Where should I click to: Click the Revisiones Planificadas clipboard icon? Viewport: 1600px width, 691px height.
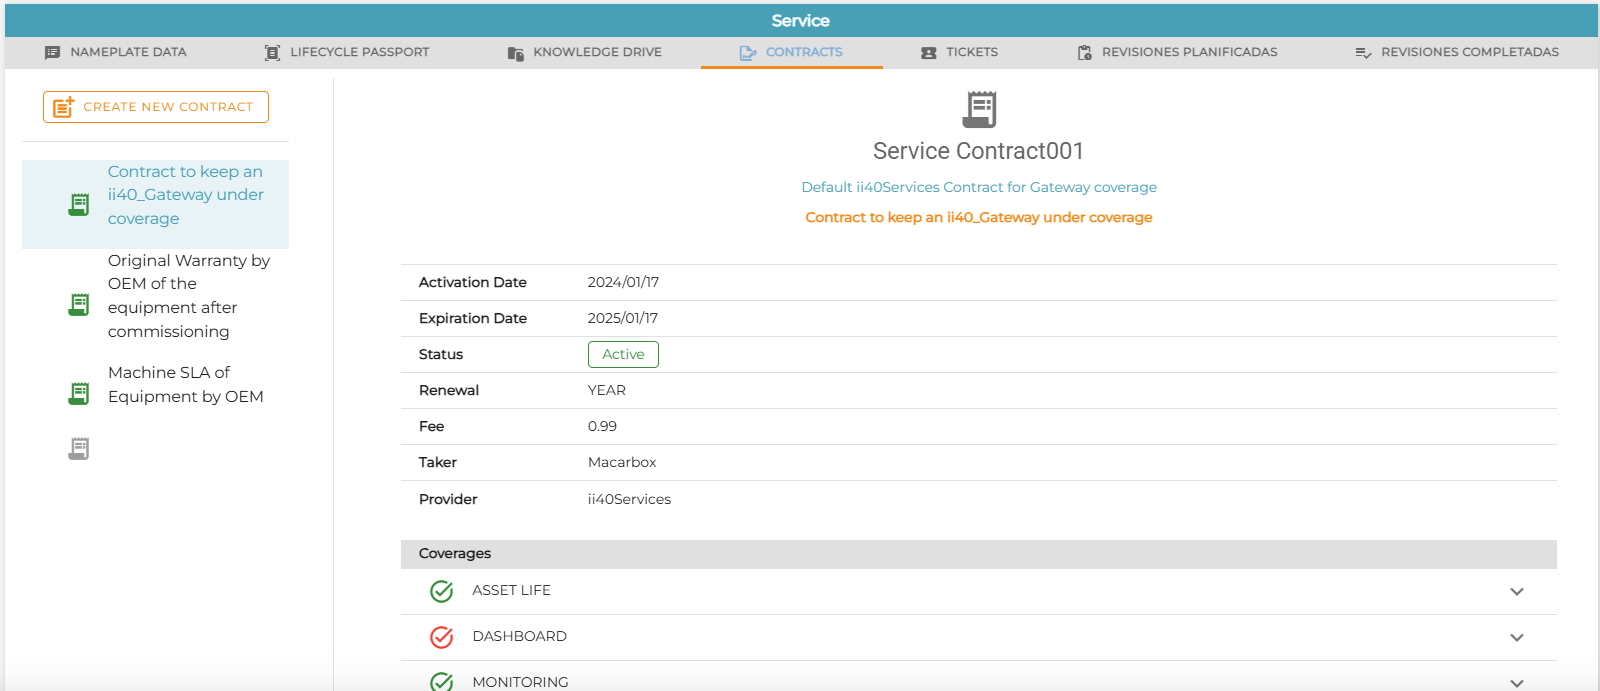(x=1085, y=53)
